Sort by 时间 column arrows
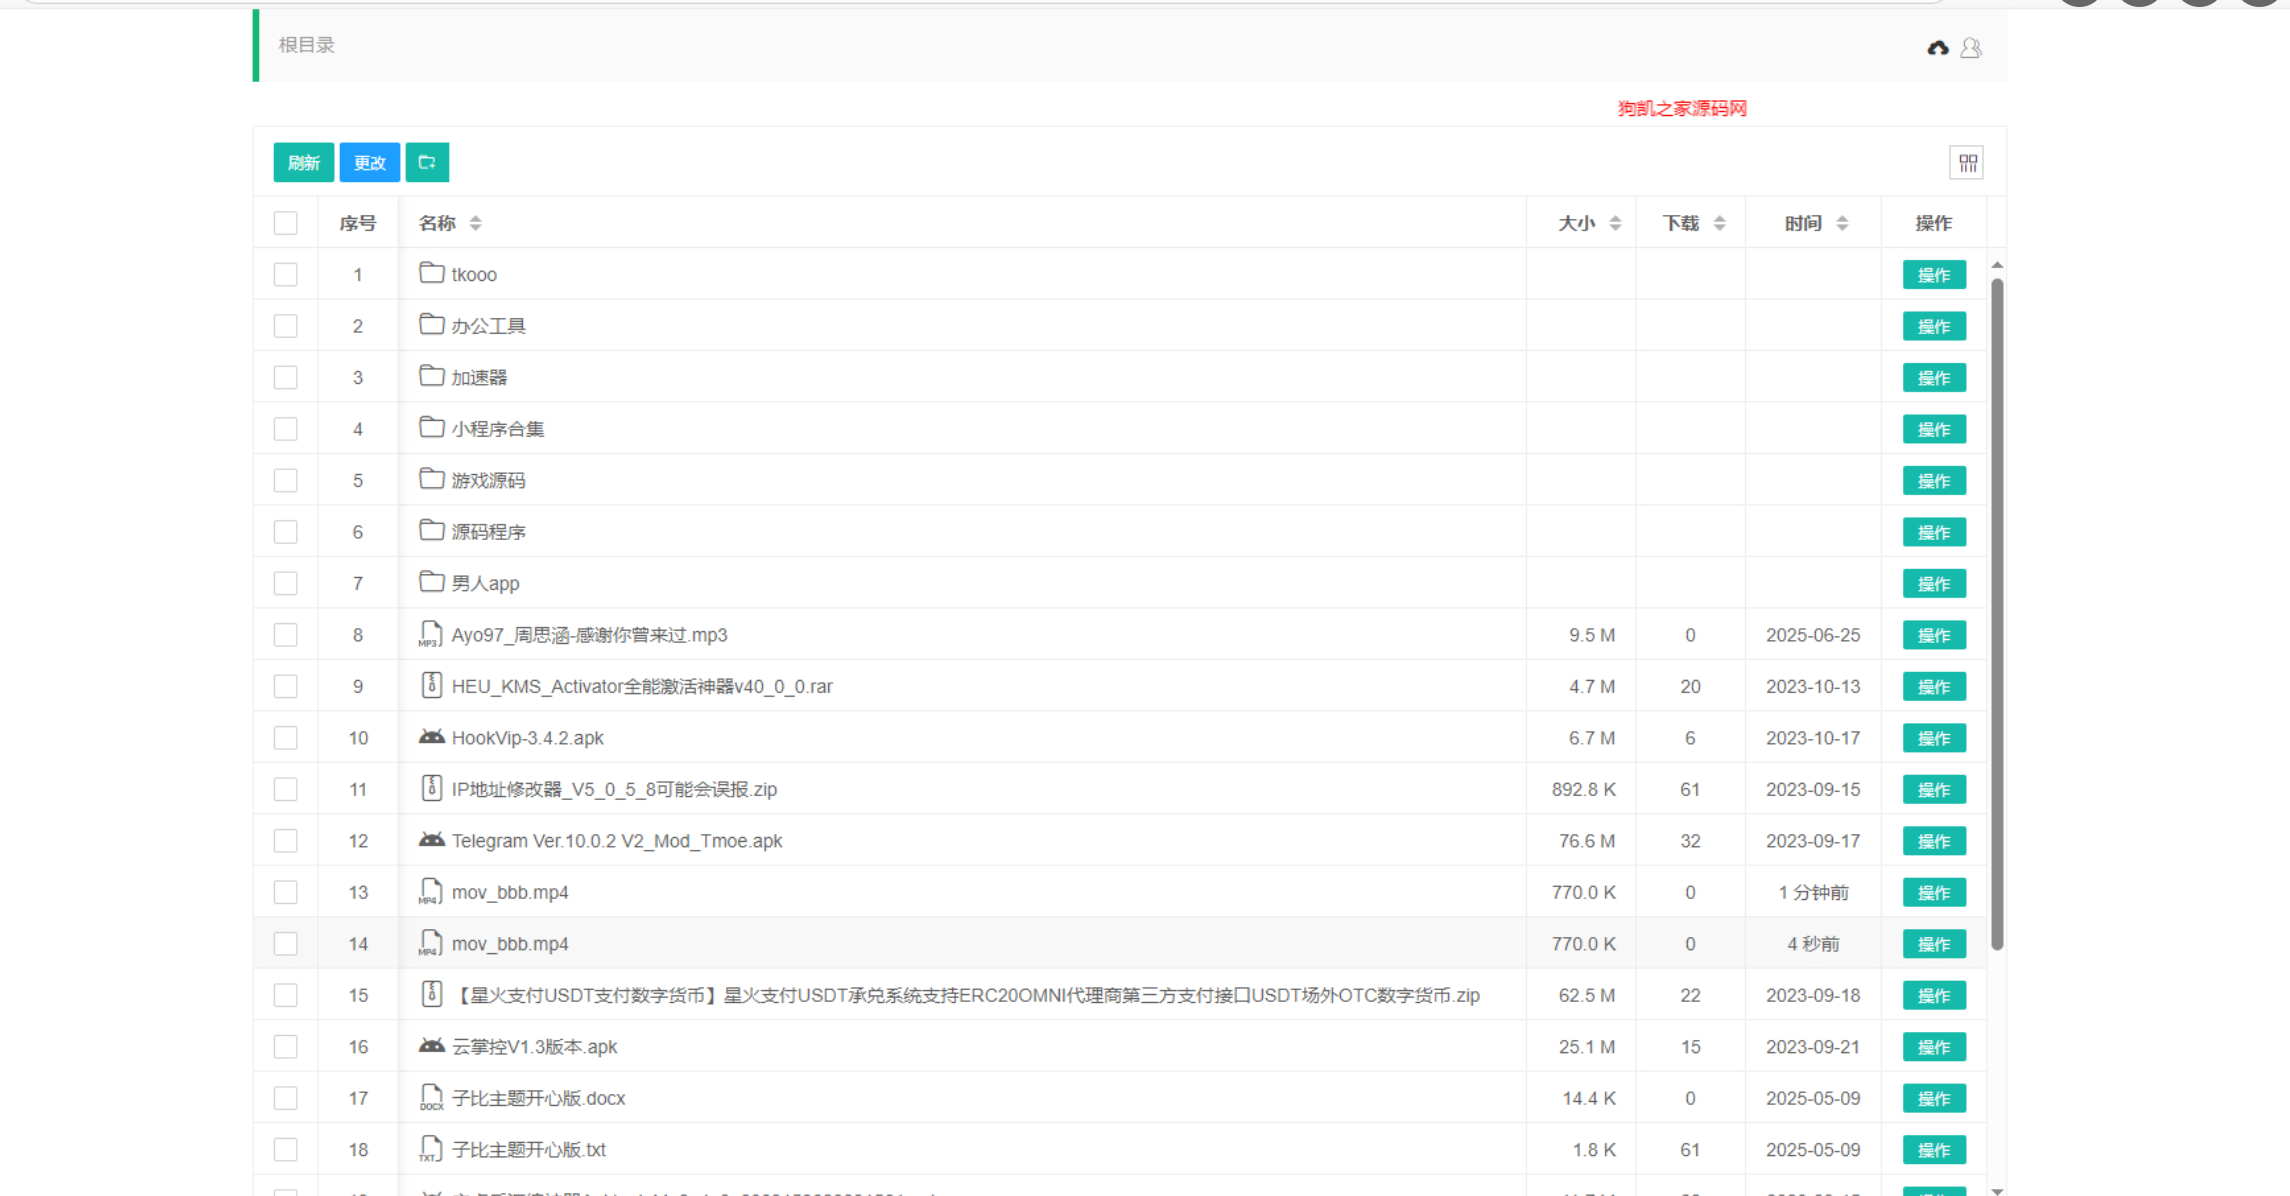This screenshot has width=2290, height=1196. [x=1841, y=223]
